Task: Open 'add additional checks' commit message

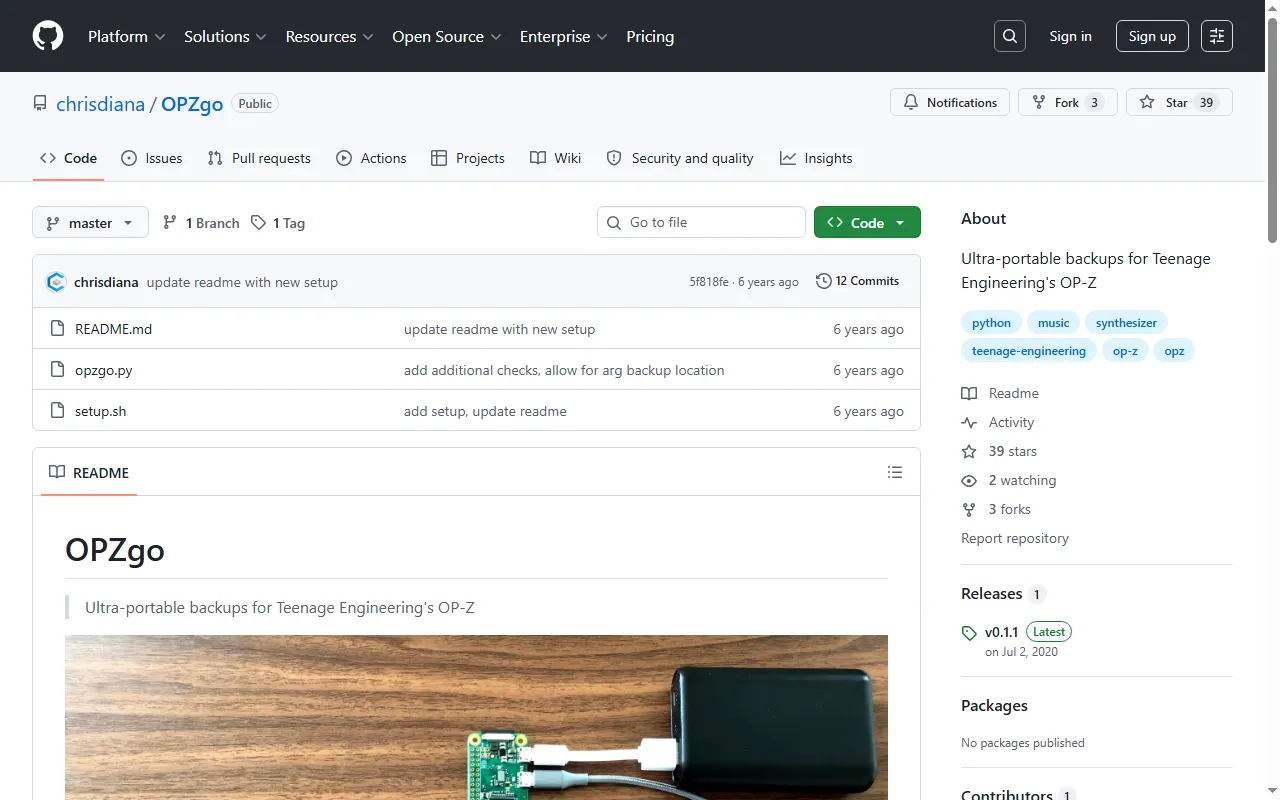Action: 564,370
